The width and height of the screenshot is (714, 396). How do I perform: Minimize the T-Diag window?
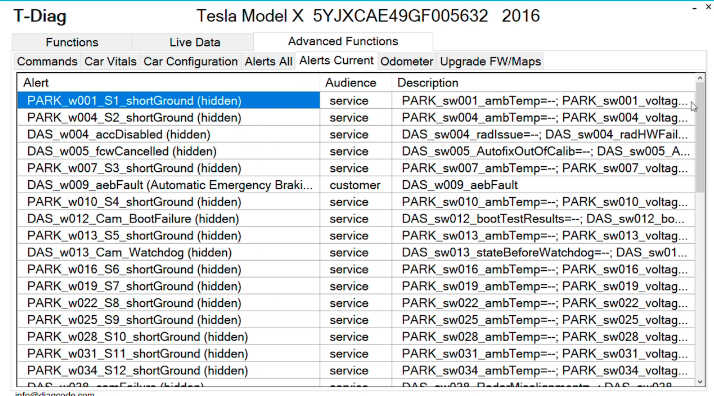[694, 8]
